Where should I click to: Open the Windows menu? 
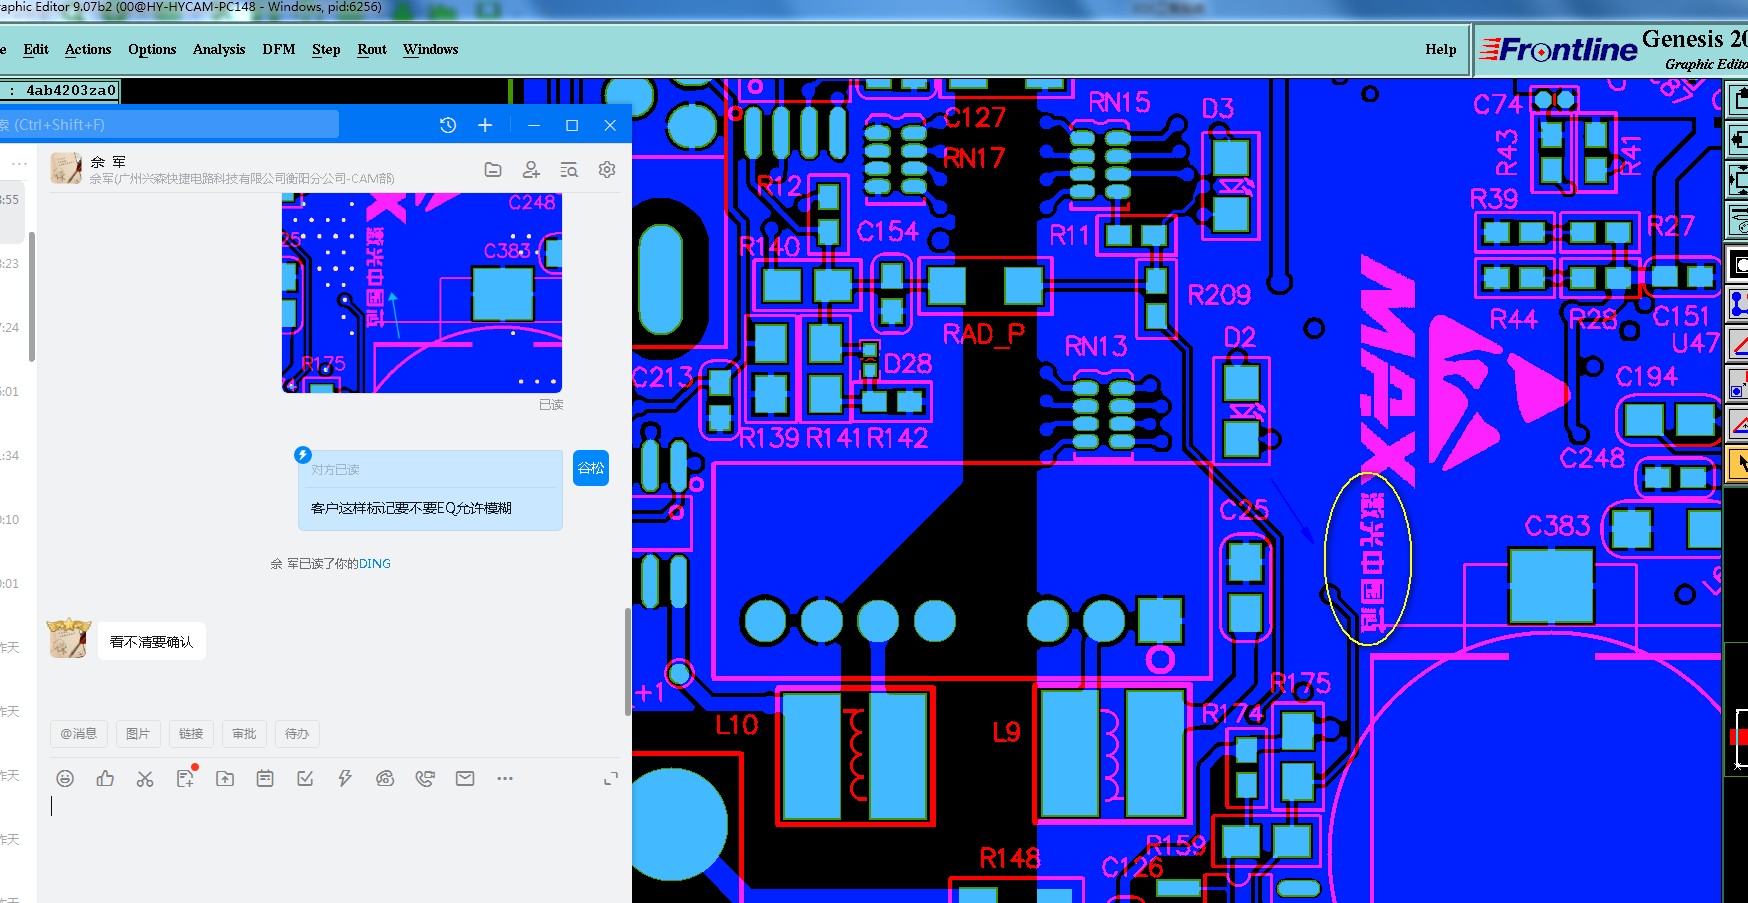[431, 50]
